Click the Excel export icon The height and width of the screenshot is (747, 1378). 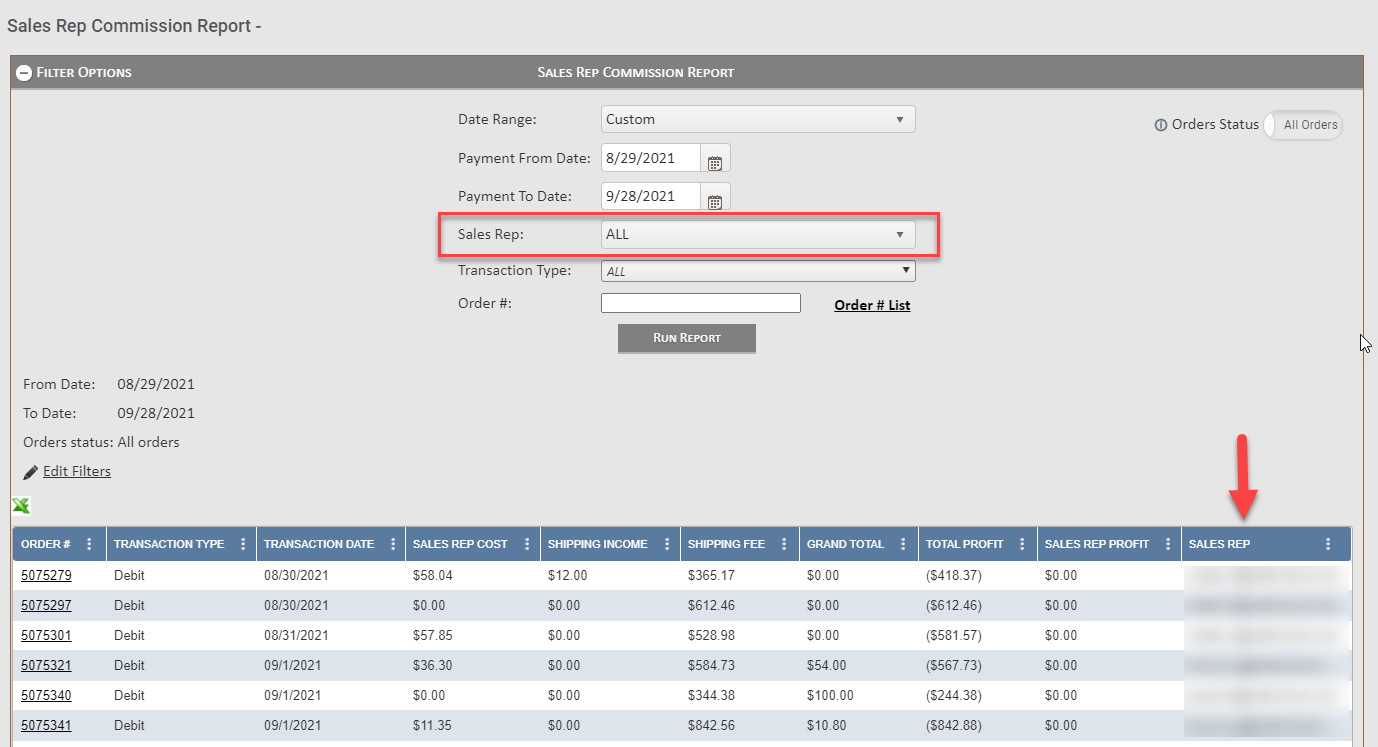coord(21,506)
